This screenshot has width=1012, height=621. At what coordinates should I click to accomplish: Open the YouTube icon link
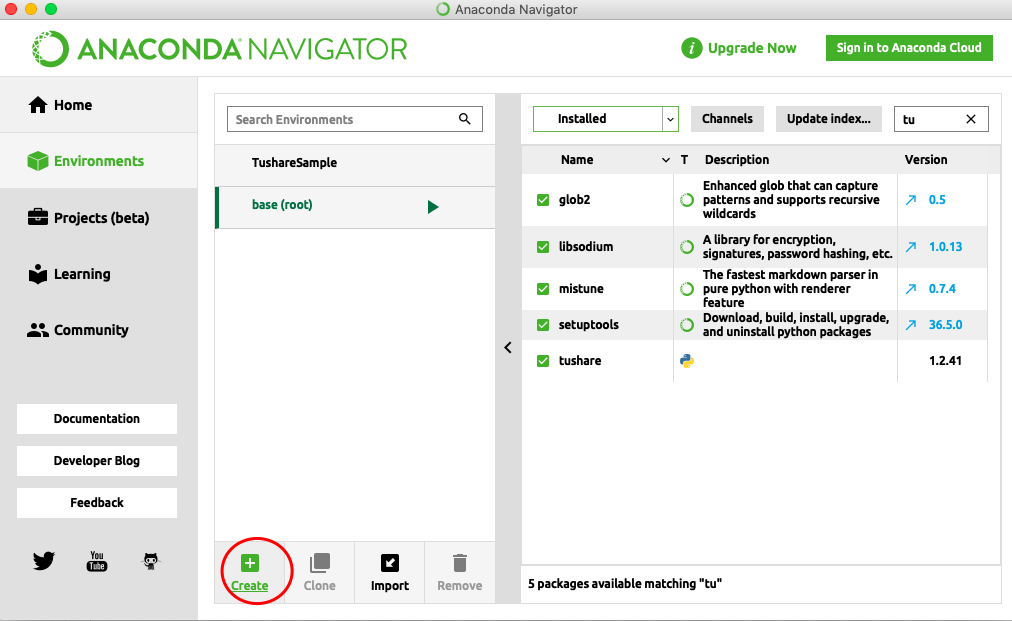pyautogui.click(x=97, y=561)
